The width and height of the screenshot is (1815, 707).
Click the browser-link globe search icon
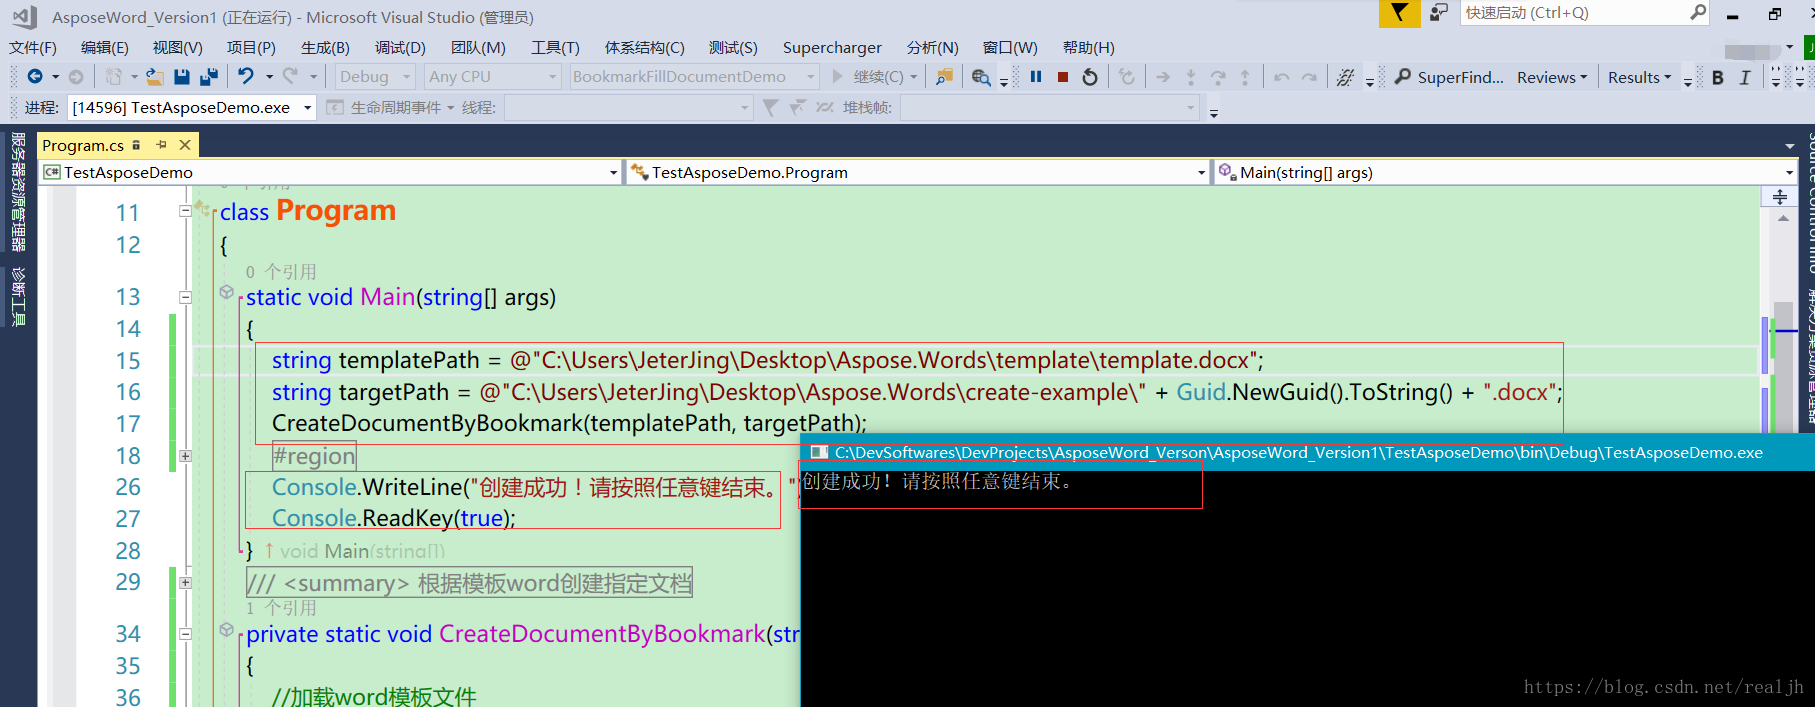[x=981, y=77]
